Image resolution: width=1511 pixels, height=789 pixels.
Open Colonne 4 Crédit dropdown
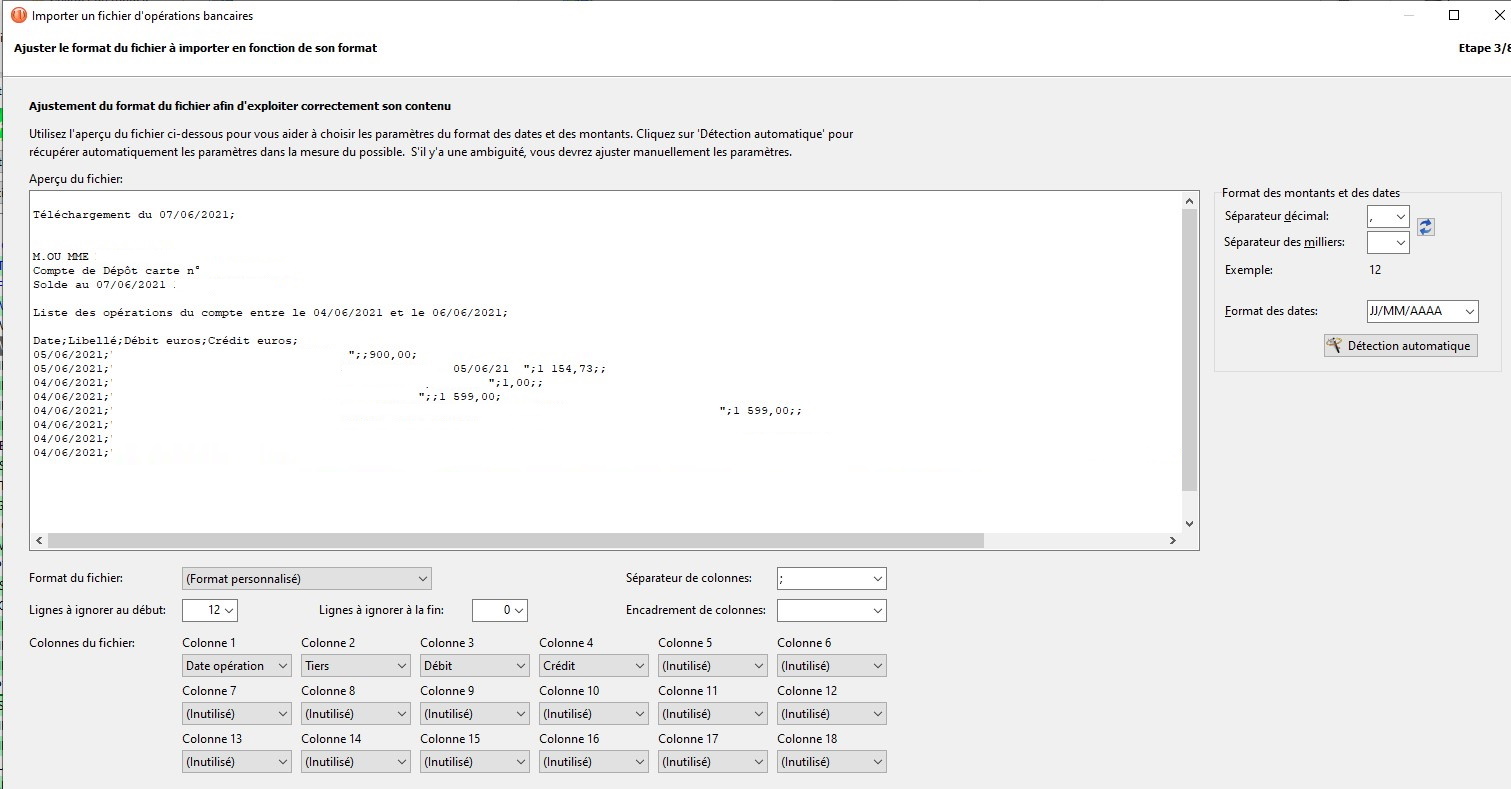(593, 666)
